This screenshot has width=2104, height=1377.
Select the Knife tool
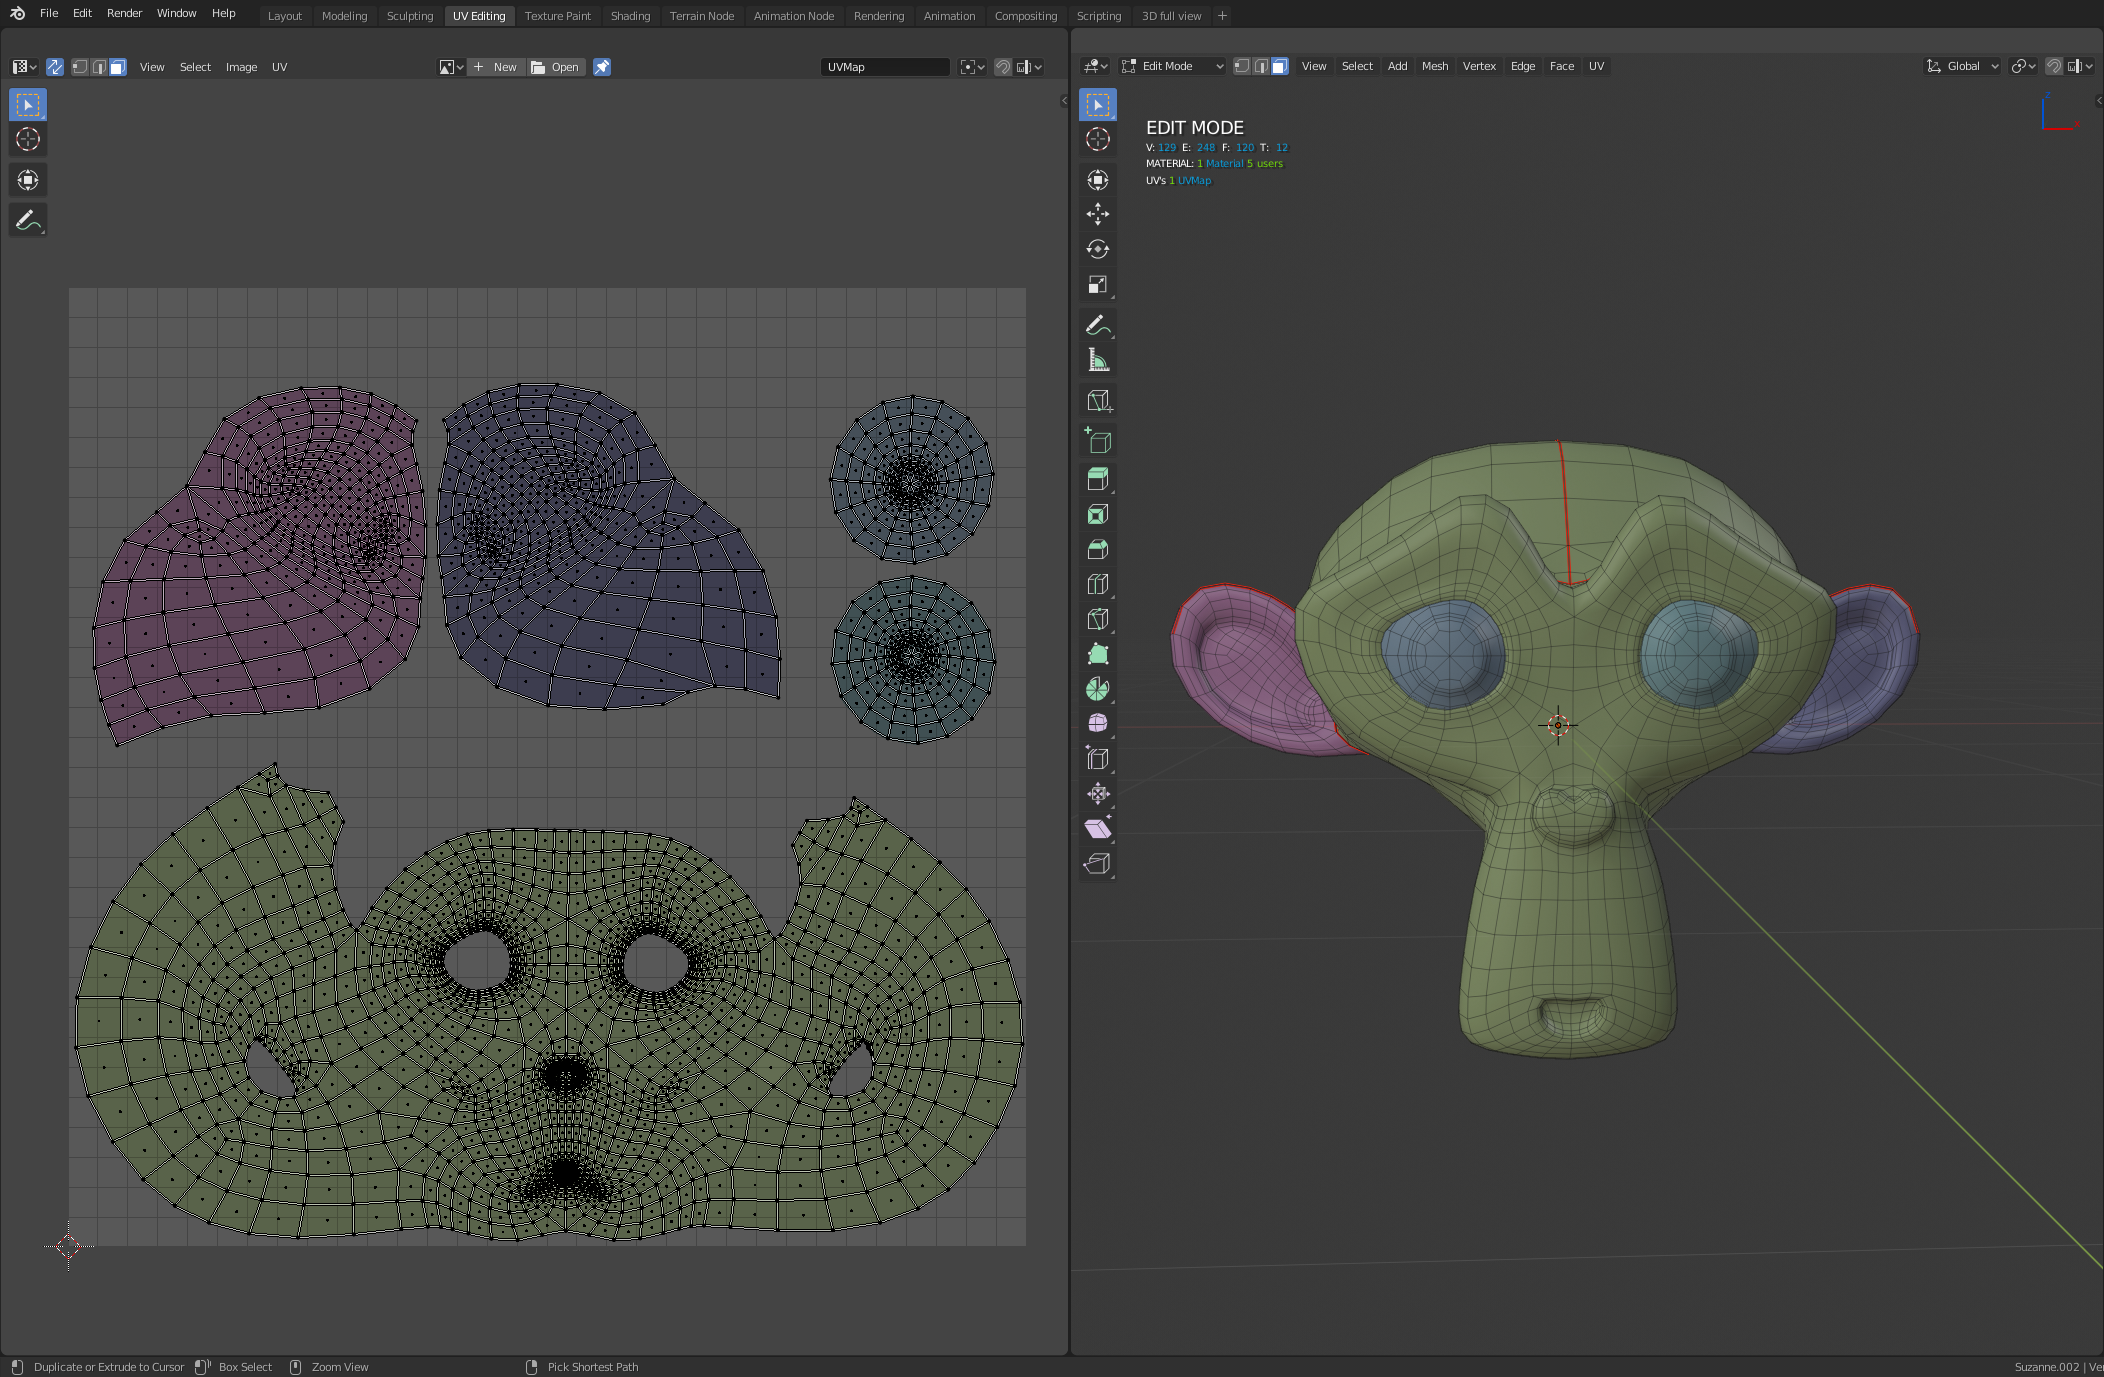tap(1098, 619)
